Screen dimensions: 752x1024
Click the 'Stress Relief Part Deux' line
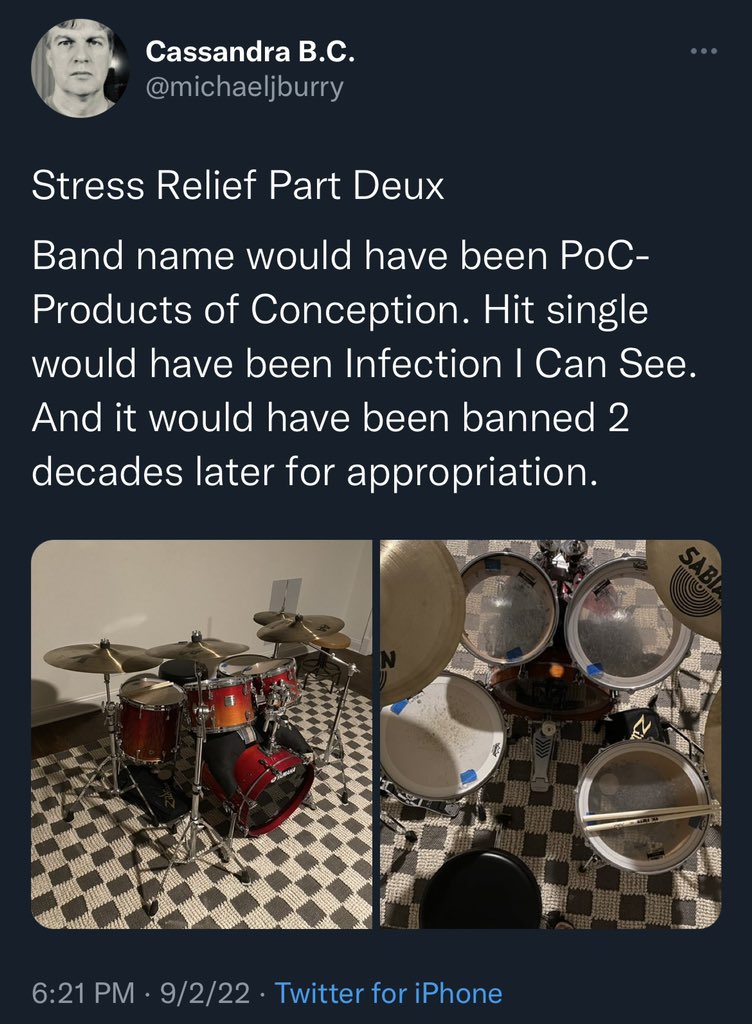click(238, 186)
